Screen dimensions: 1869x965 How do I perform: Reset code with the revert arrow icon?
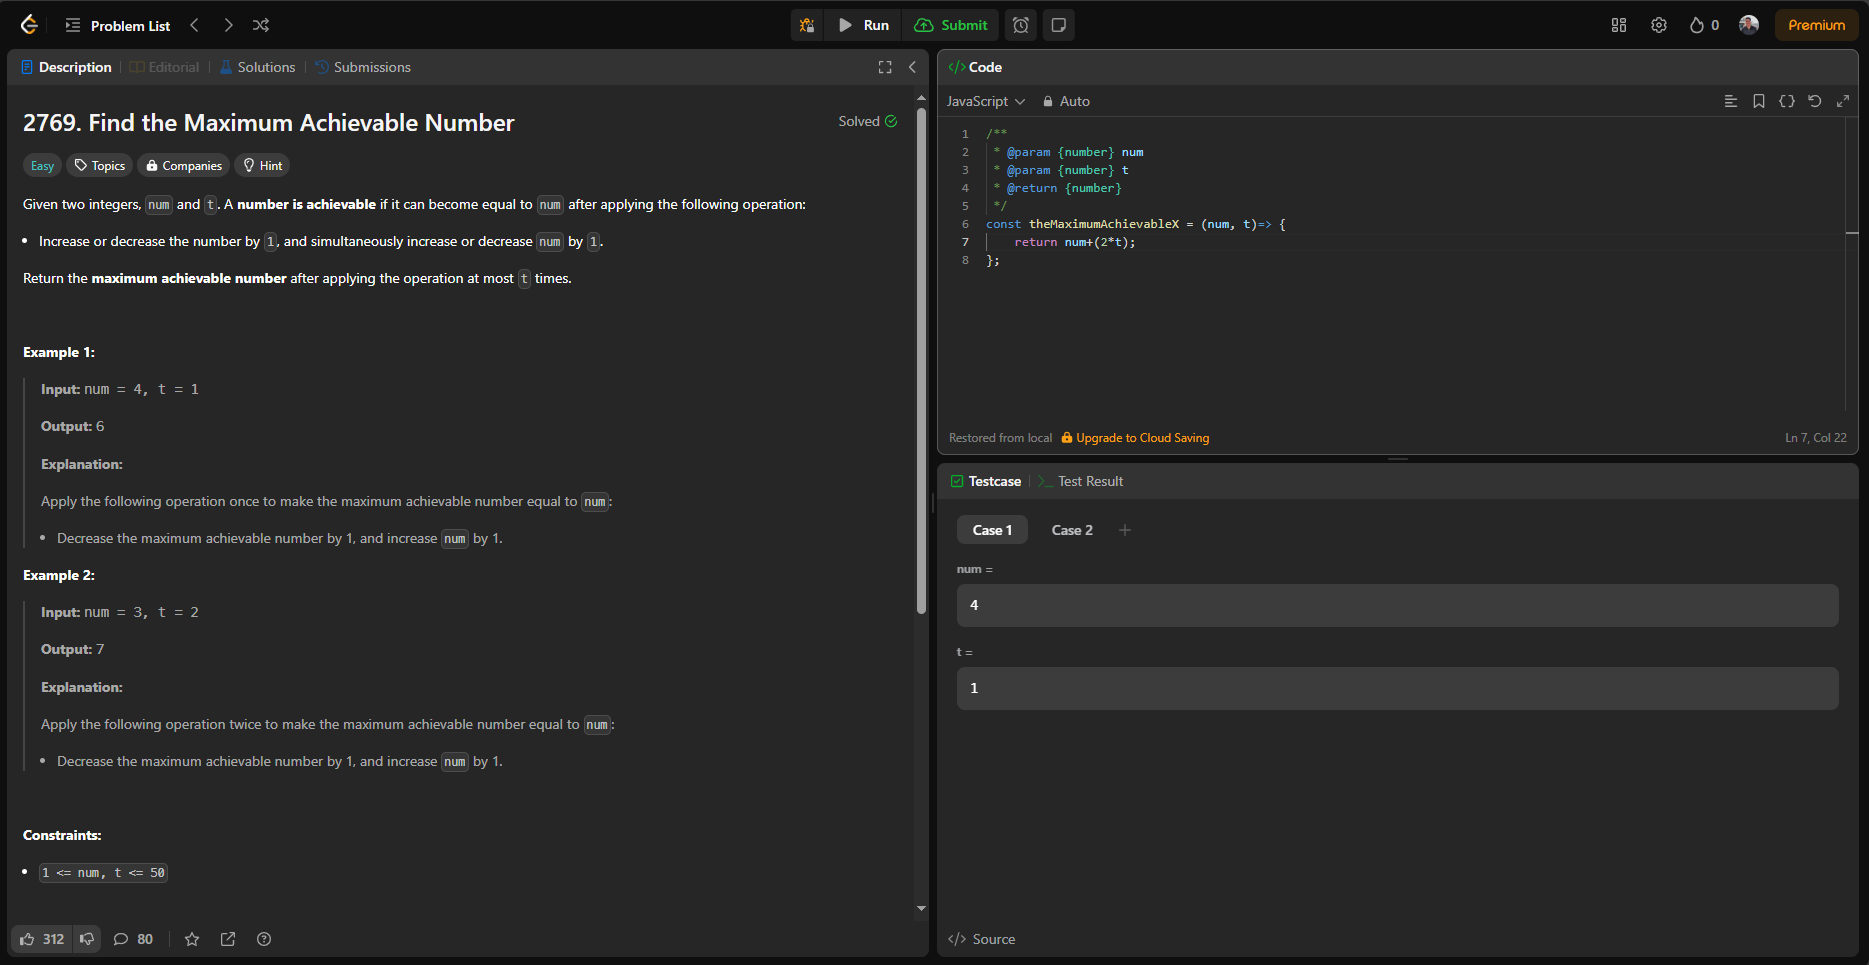[1815, 101]
